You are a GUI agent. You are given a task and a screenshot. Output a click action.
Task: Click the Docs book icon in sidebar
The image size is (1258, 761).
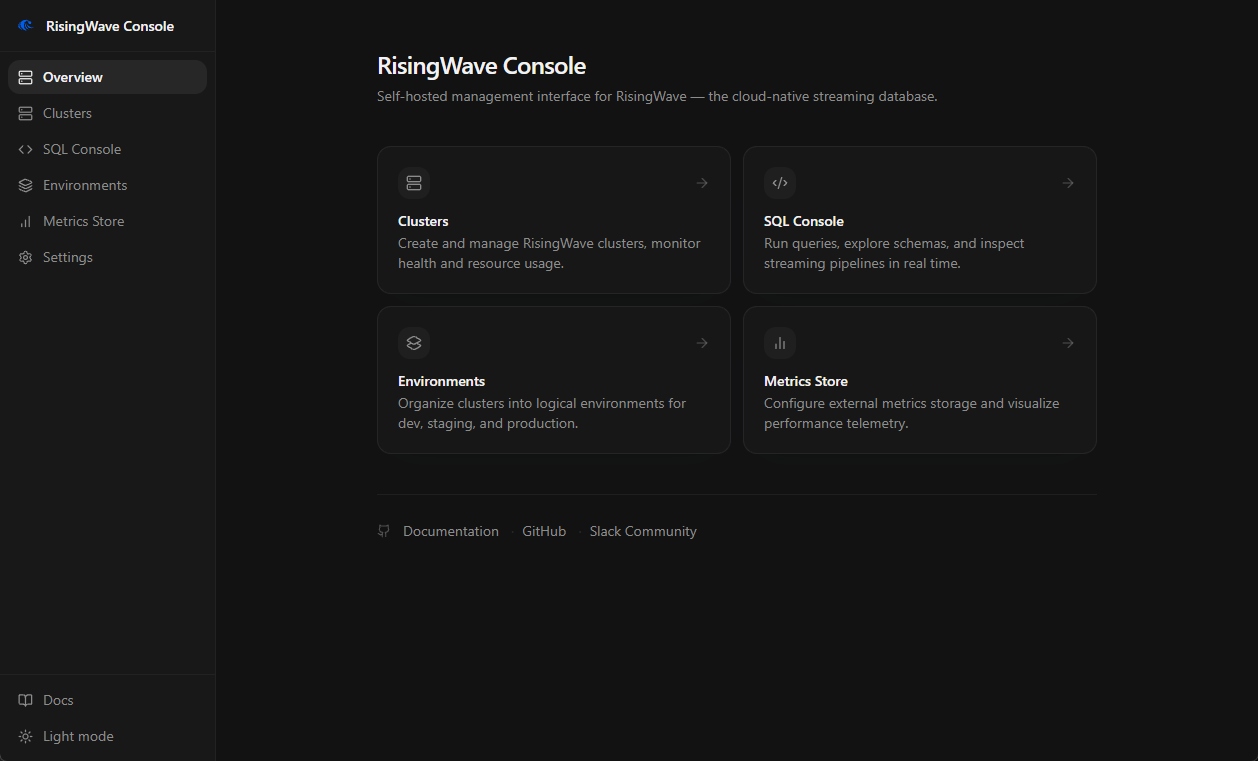tap(26, 700)
